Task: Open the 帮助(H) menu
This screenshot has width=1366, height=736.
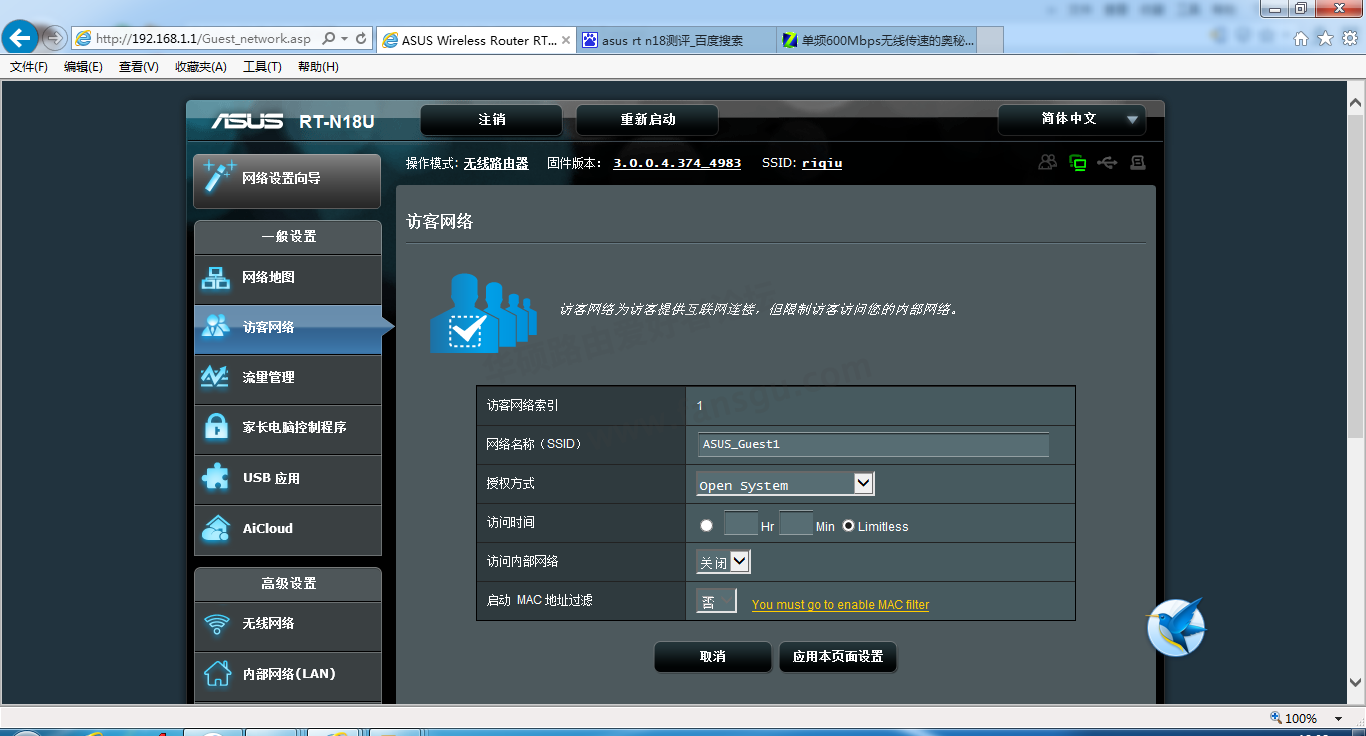Action: pyautogui.click(x=318, y=67)
